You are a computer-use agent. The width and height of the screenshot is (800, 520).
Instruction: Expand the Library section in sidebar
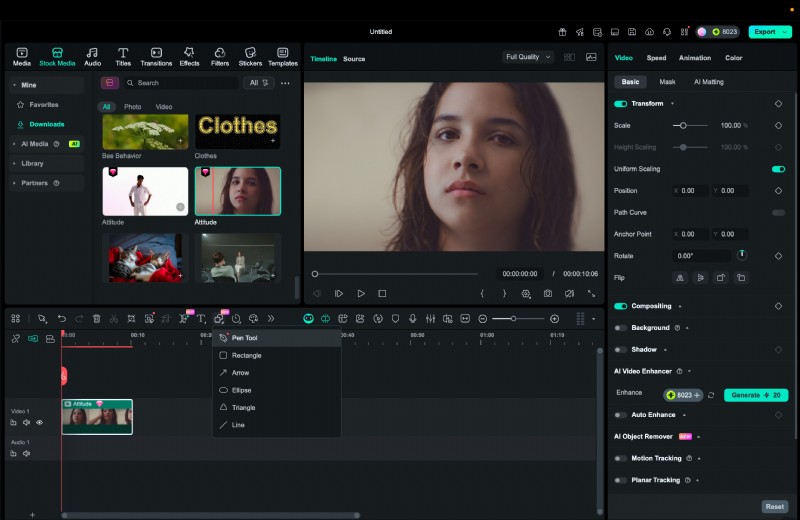(32, 163)
